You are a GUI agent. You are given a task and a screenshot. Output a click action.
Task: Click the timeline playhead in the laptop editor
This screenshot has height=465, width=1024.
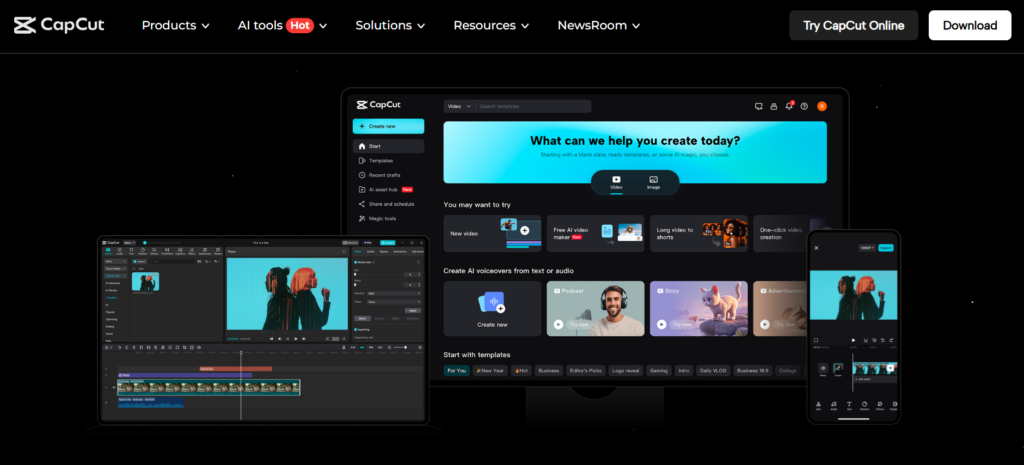[241, 385]
